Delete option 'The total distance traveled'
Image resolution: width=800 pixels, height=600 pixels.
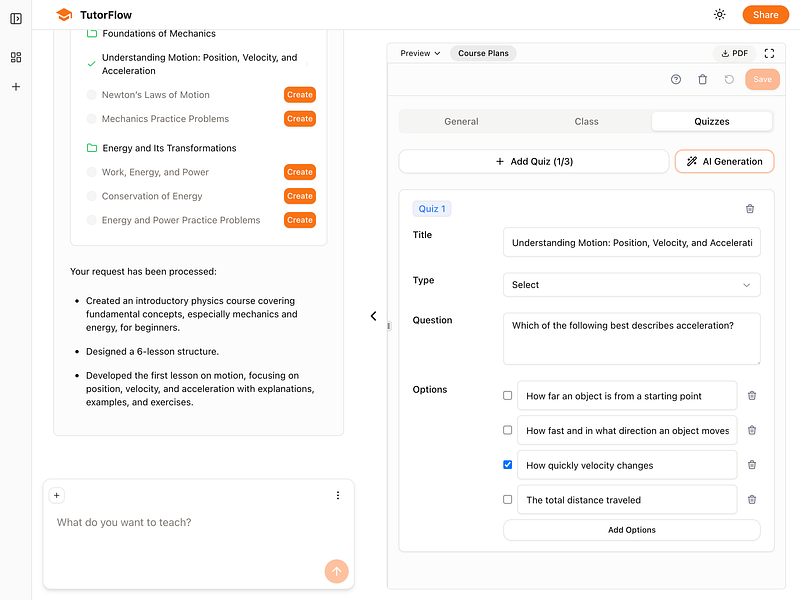752,499
